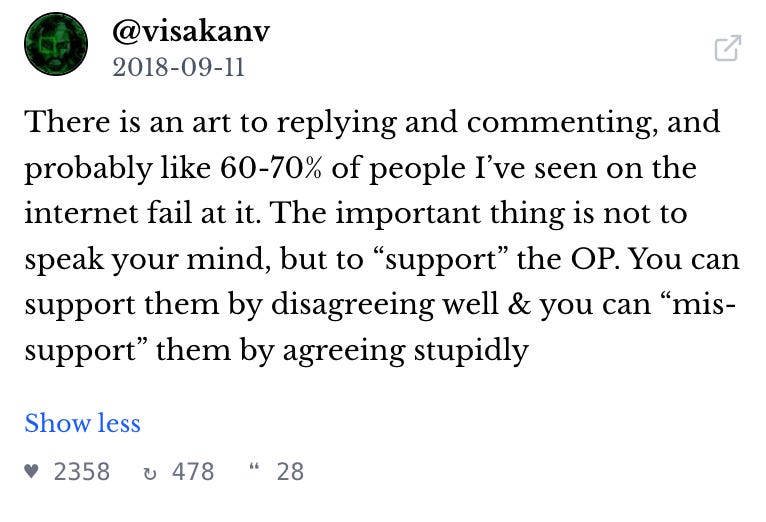This screenshot has width=766, height=522.
Task: Open the green profile avatar of visakanv
Action: pyautogui.click(x=56, y=46)
